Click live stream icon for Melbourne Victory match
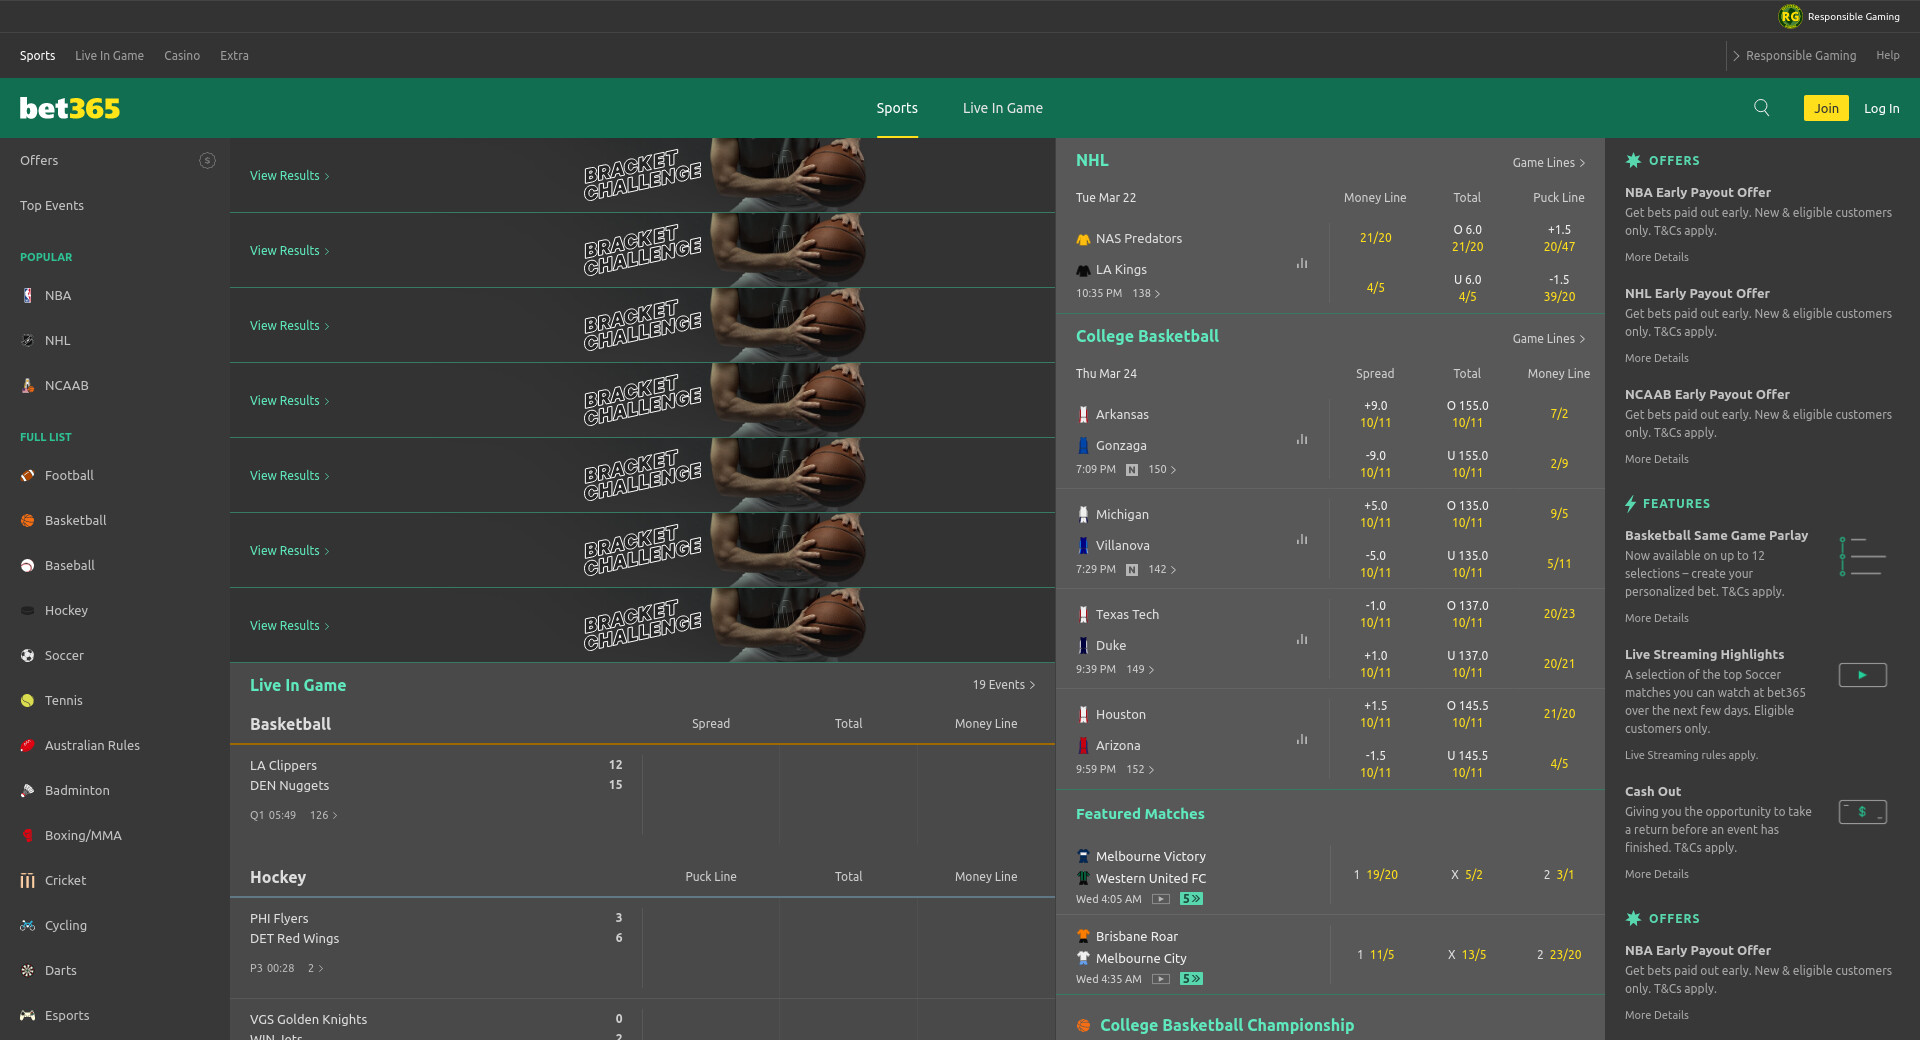 pos(1160,899)
